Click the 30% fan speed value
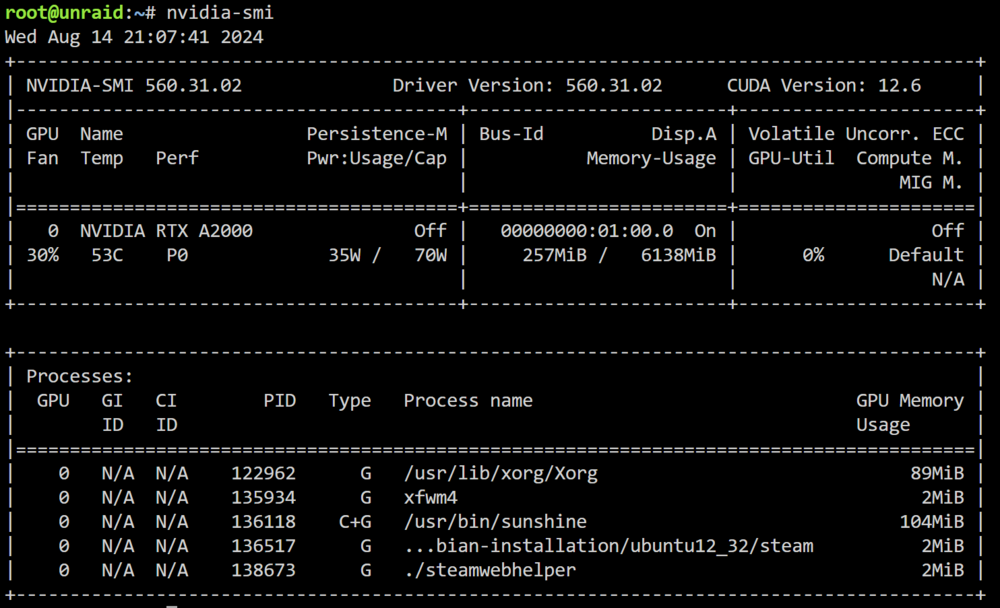Screen dimensions: 1000x608 click(43, 255)
